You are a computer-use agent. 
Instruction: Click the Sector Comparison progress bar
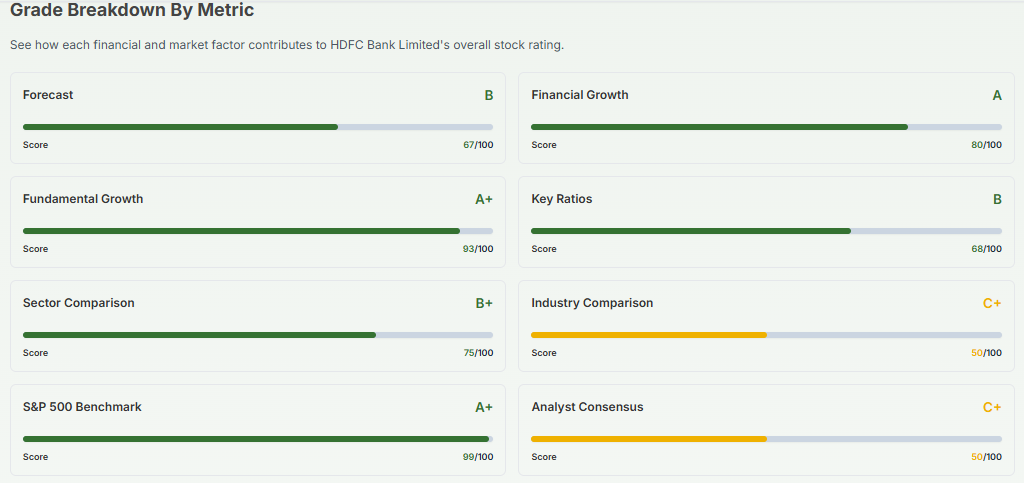pyautogui.click(x=258, y=335)
